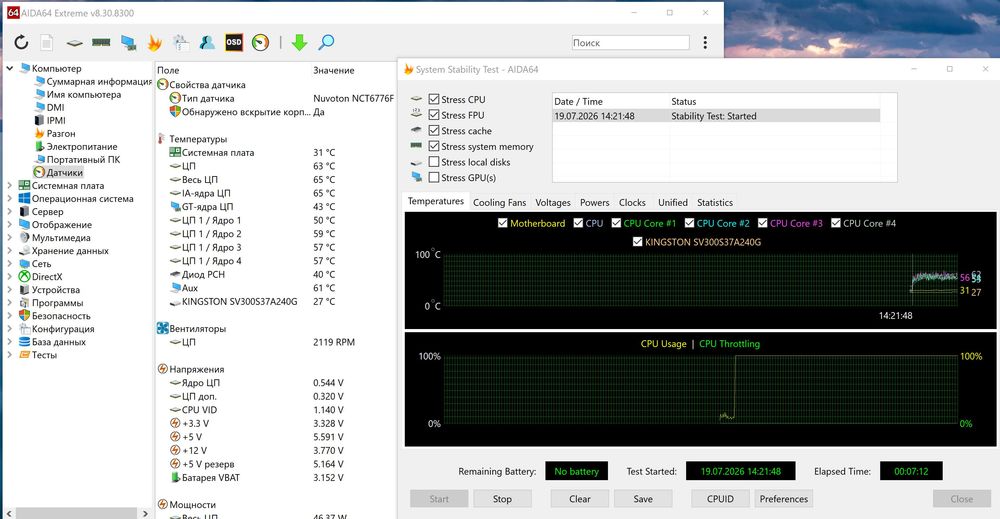Expand the Системная плата node
Viewport: 1000px width, 519px height.
tap(10, 186)
